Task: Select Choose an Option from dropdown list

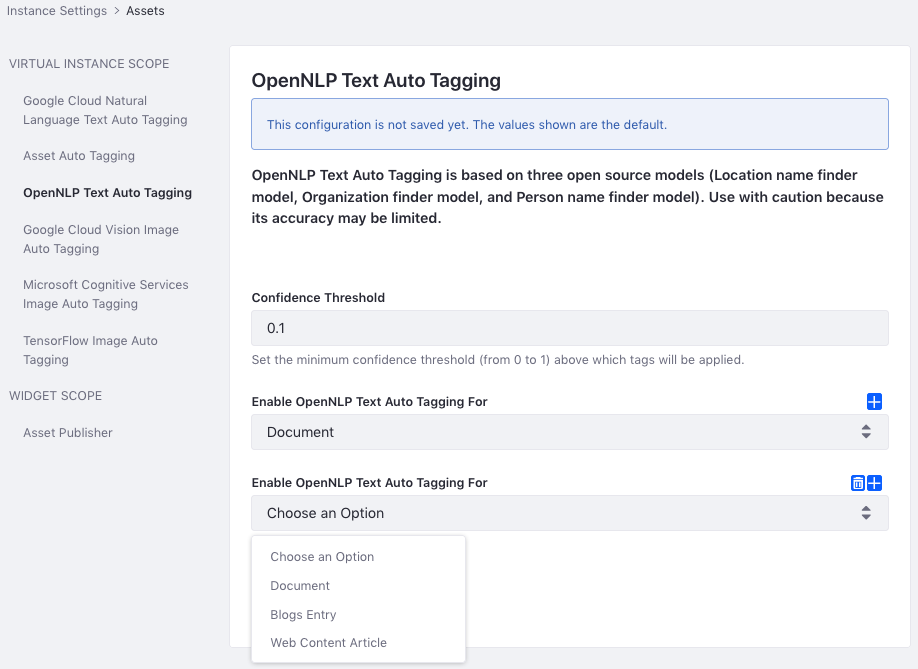Action: point(322,557)
